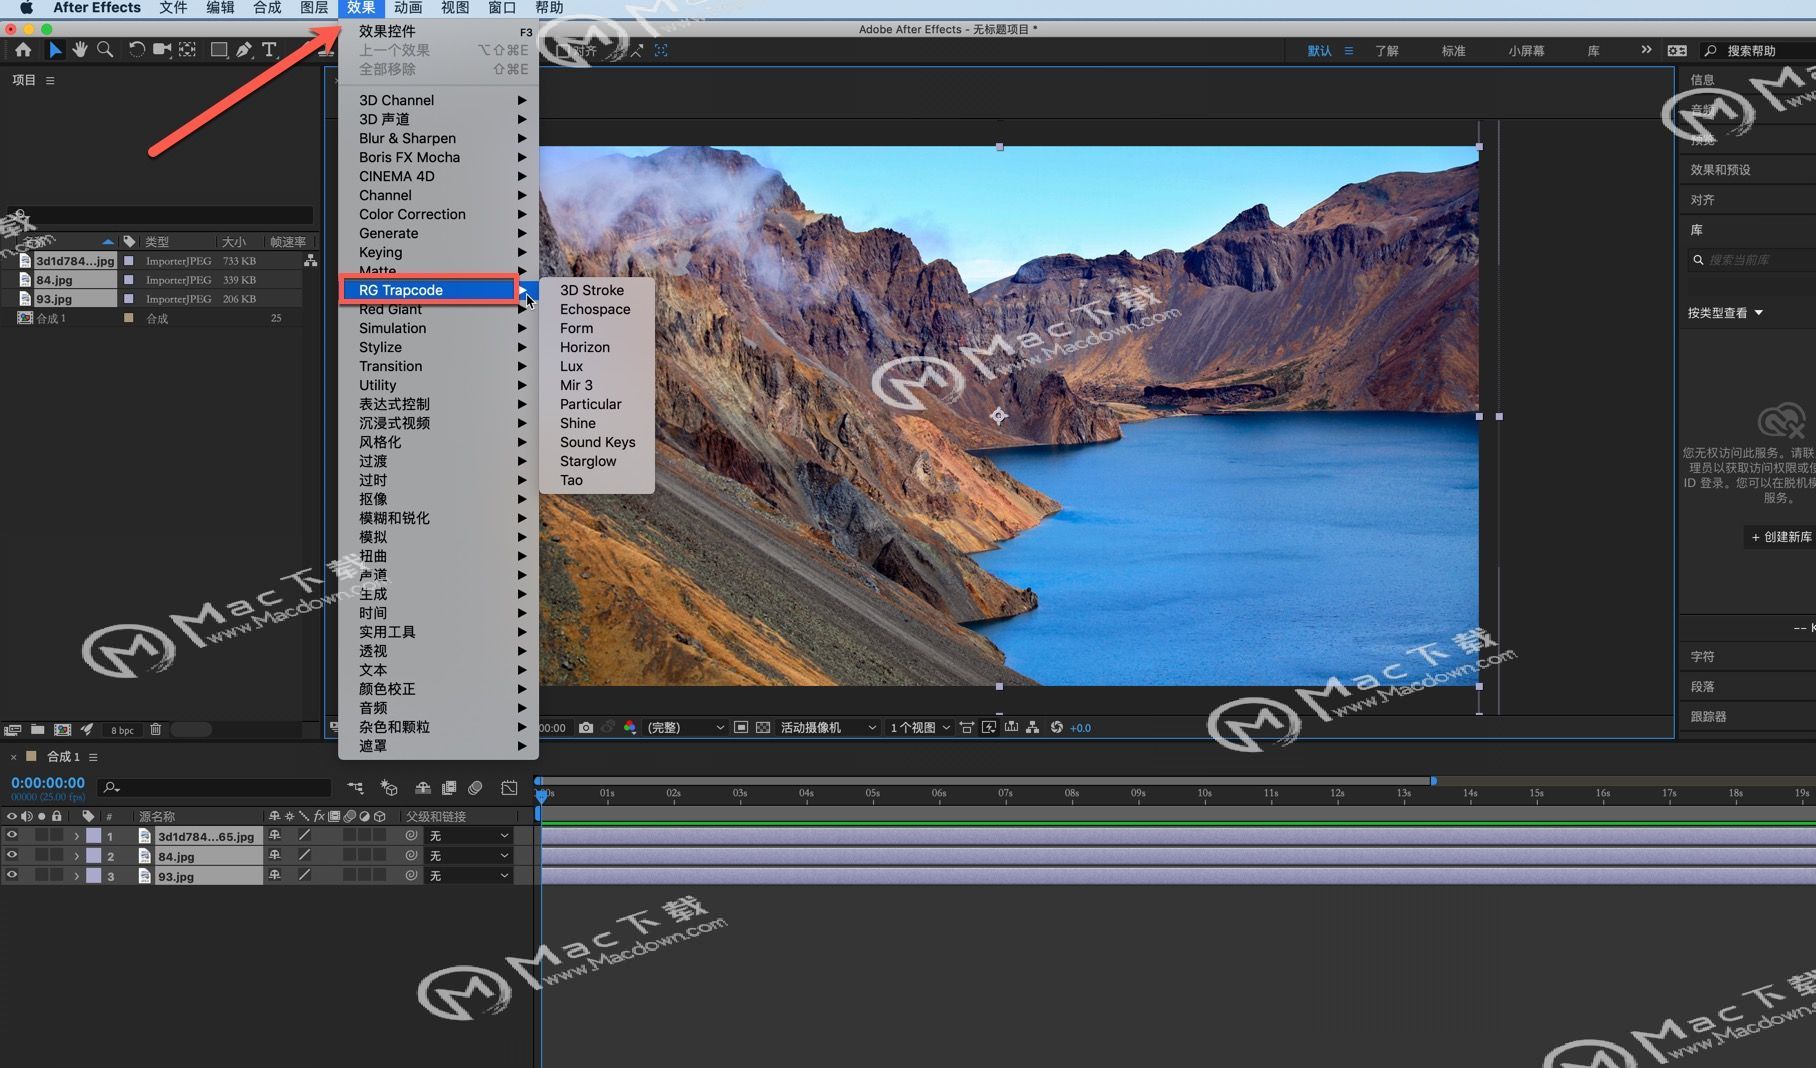Open parent dropdown for layer 3d1d784...65.jpg
Image resolution: width=1816 pixels, height=1068 pixels.
click(x=469, y=836)
